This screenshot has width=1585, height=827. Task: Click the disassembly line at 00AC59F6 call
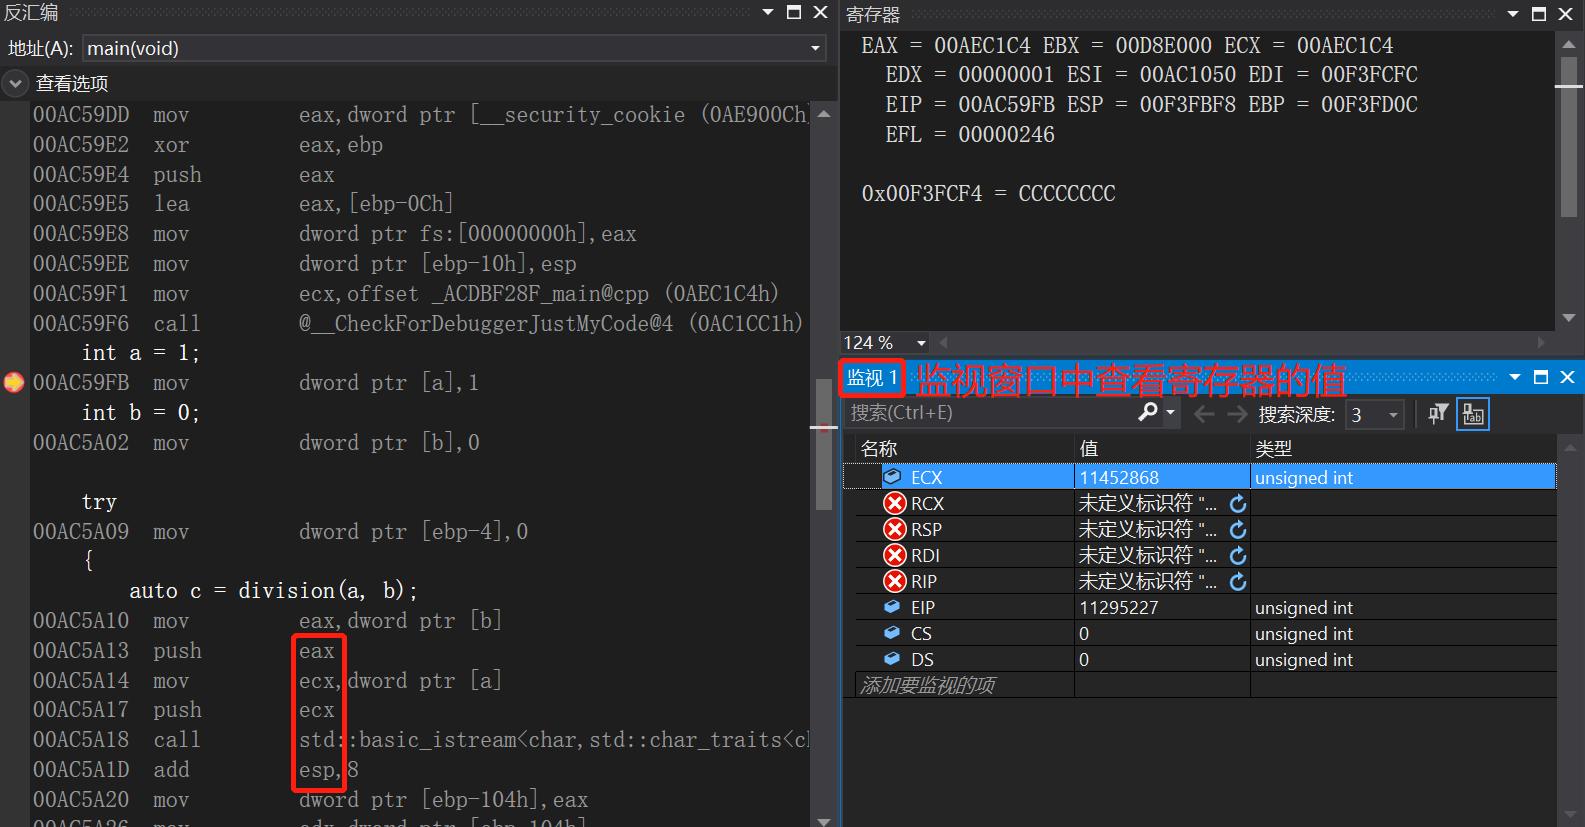(x=418, y=324)
